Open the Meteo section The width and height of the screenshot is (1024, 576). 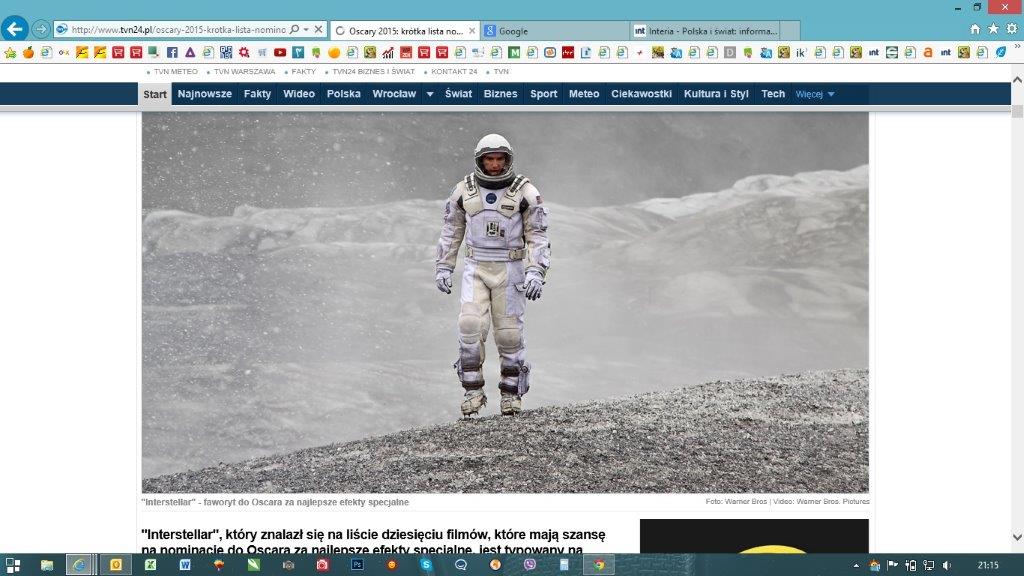(x=584, y=94)
